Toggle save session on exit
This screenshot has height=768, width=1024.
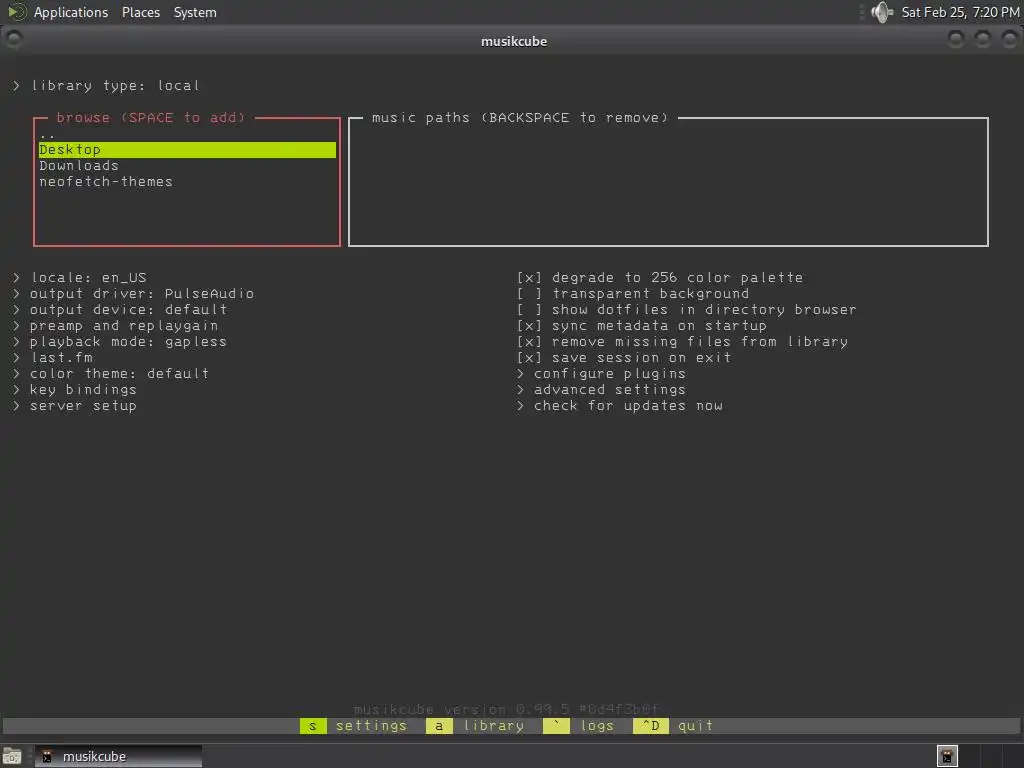click(624, 358)
